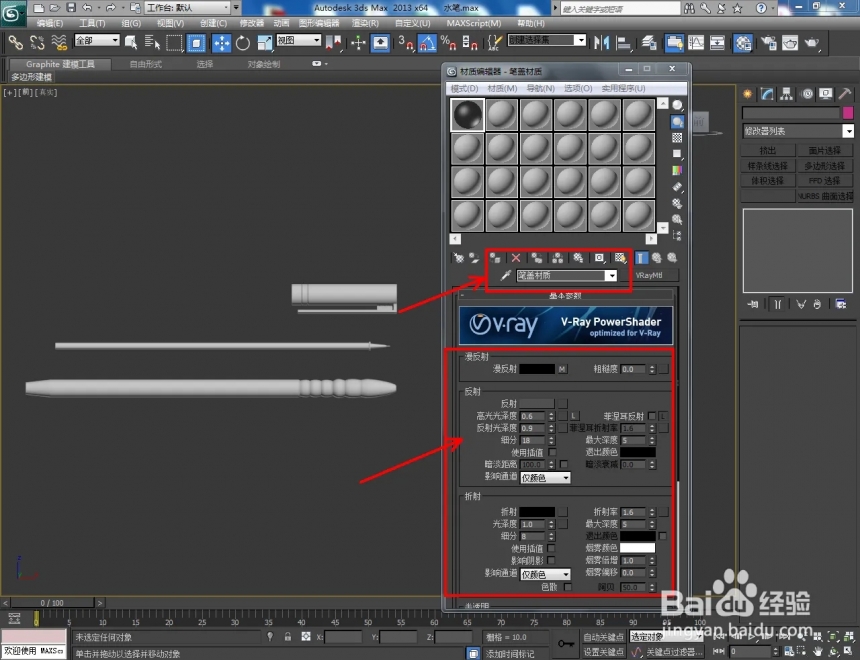Toggle highlight glossiness L lock button
This screenshot has width=860, height=660.
pyautogui.click(x=574, y=416)
